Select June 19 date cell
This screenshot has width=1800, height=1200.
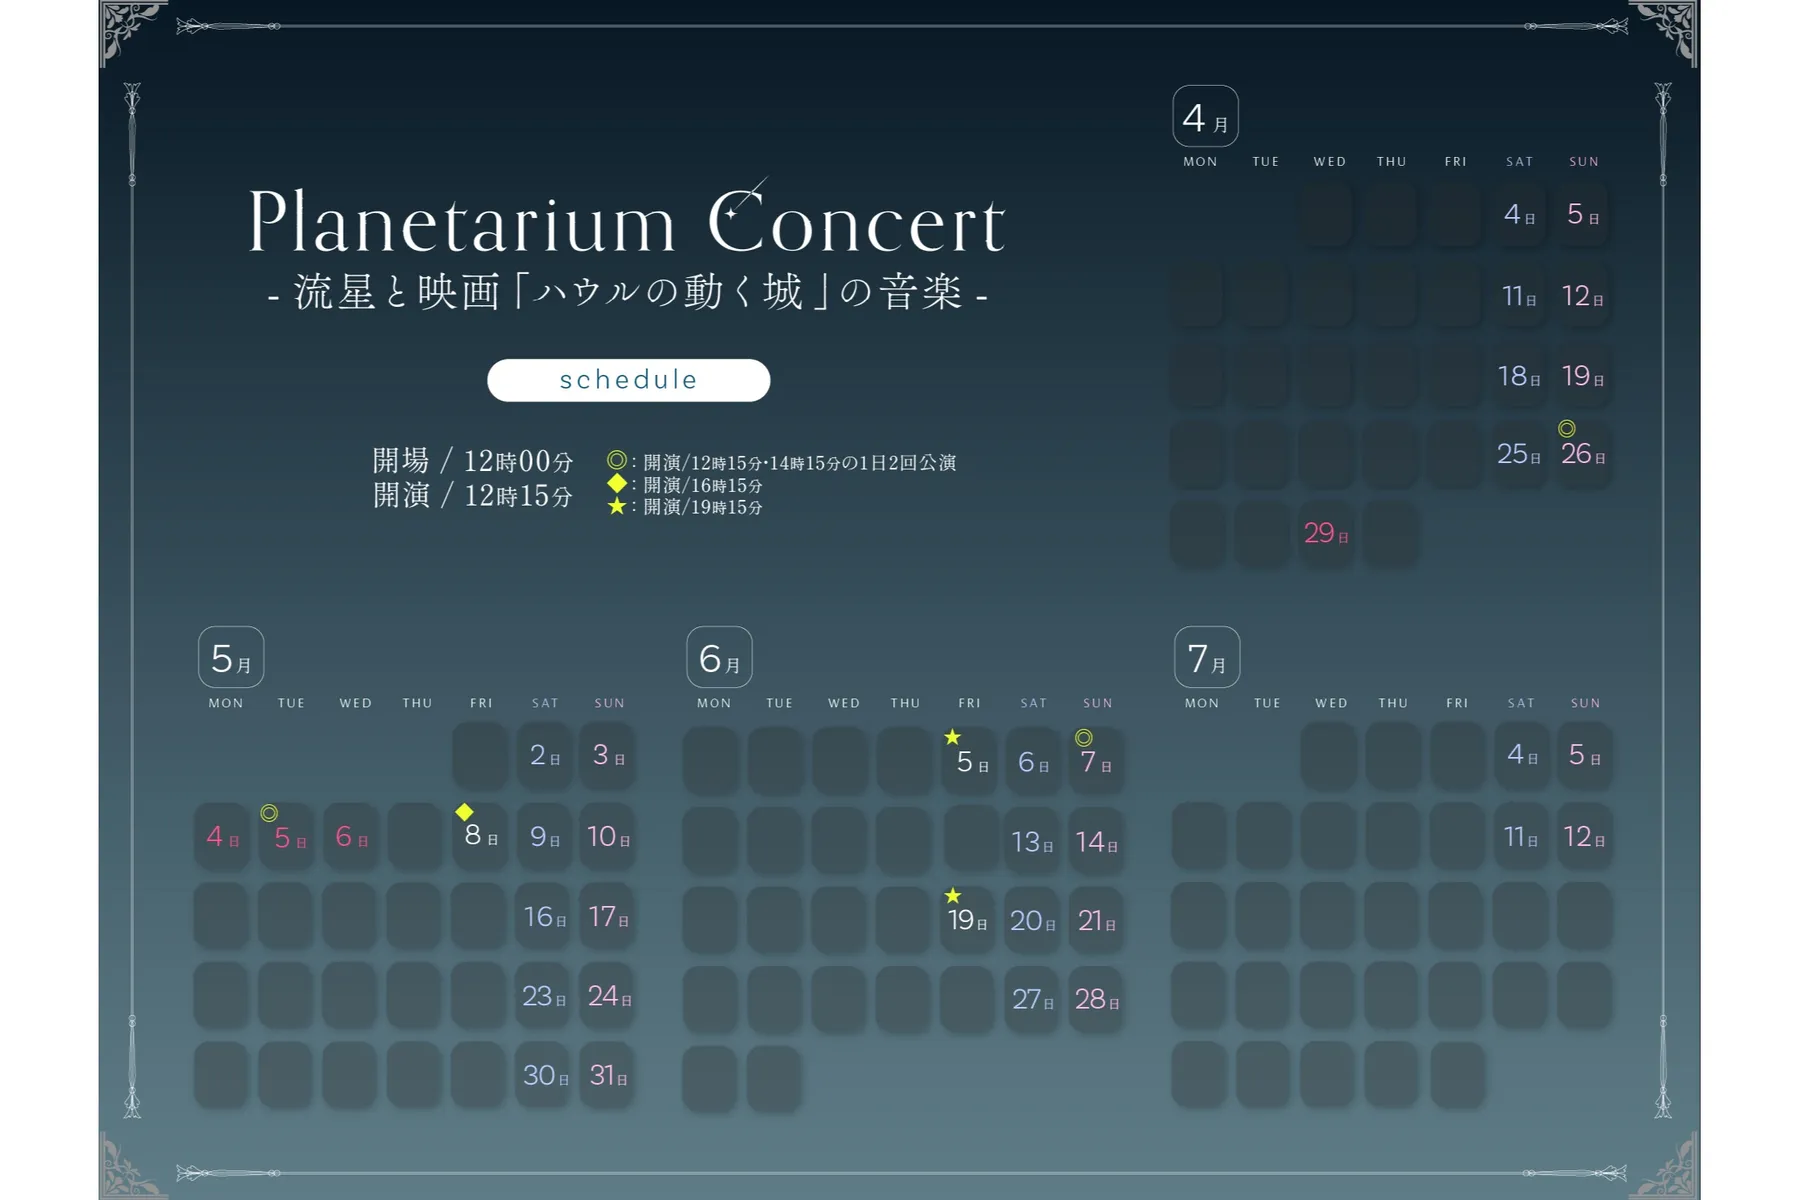point(969,920)
